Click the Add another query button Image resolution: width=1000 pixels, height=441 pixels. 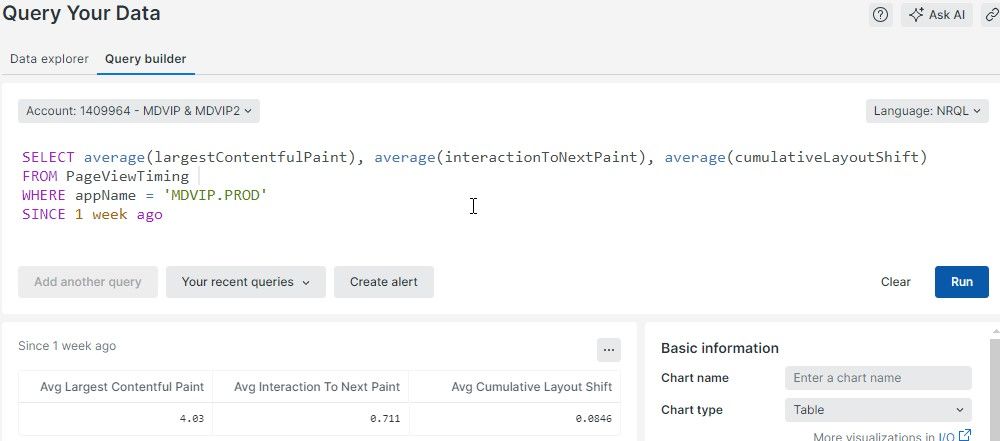click(x=87, y=282)
